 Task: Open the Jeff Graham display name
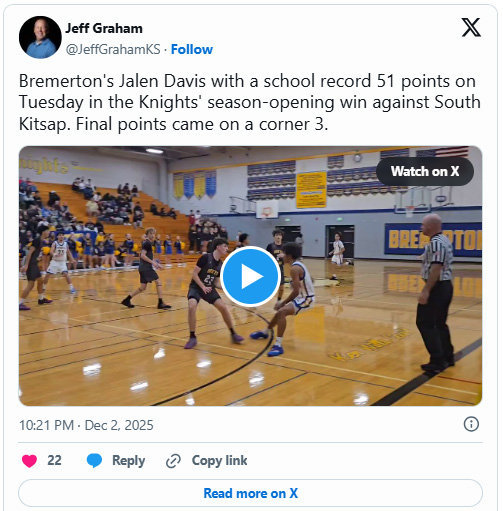(x=104, y=28)
